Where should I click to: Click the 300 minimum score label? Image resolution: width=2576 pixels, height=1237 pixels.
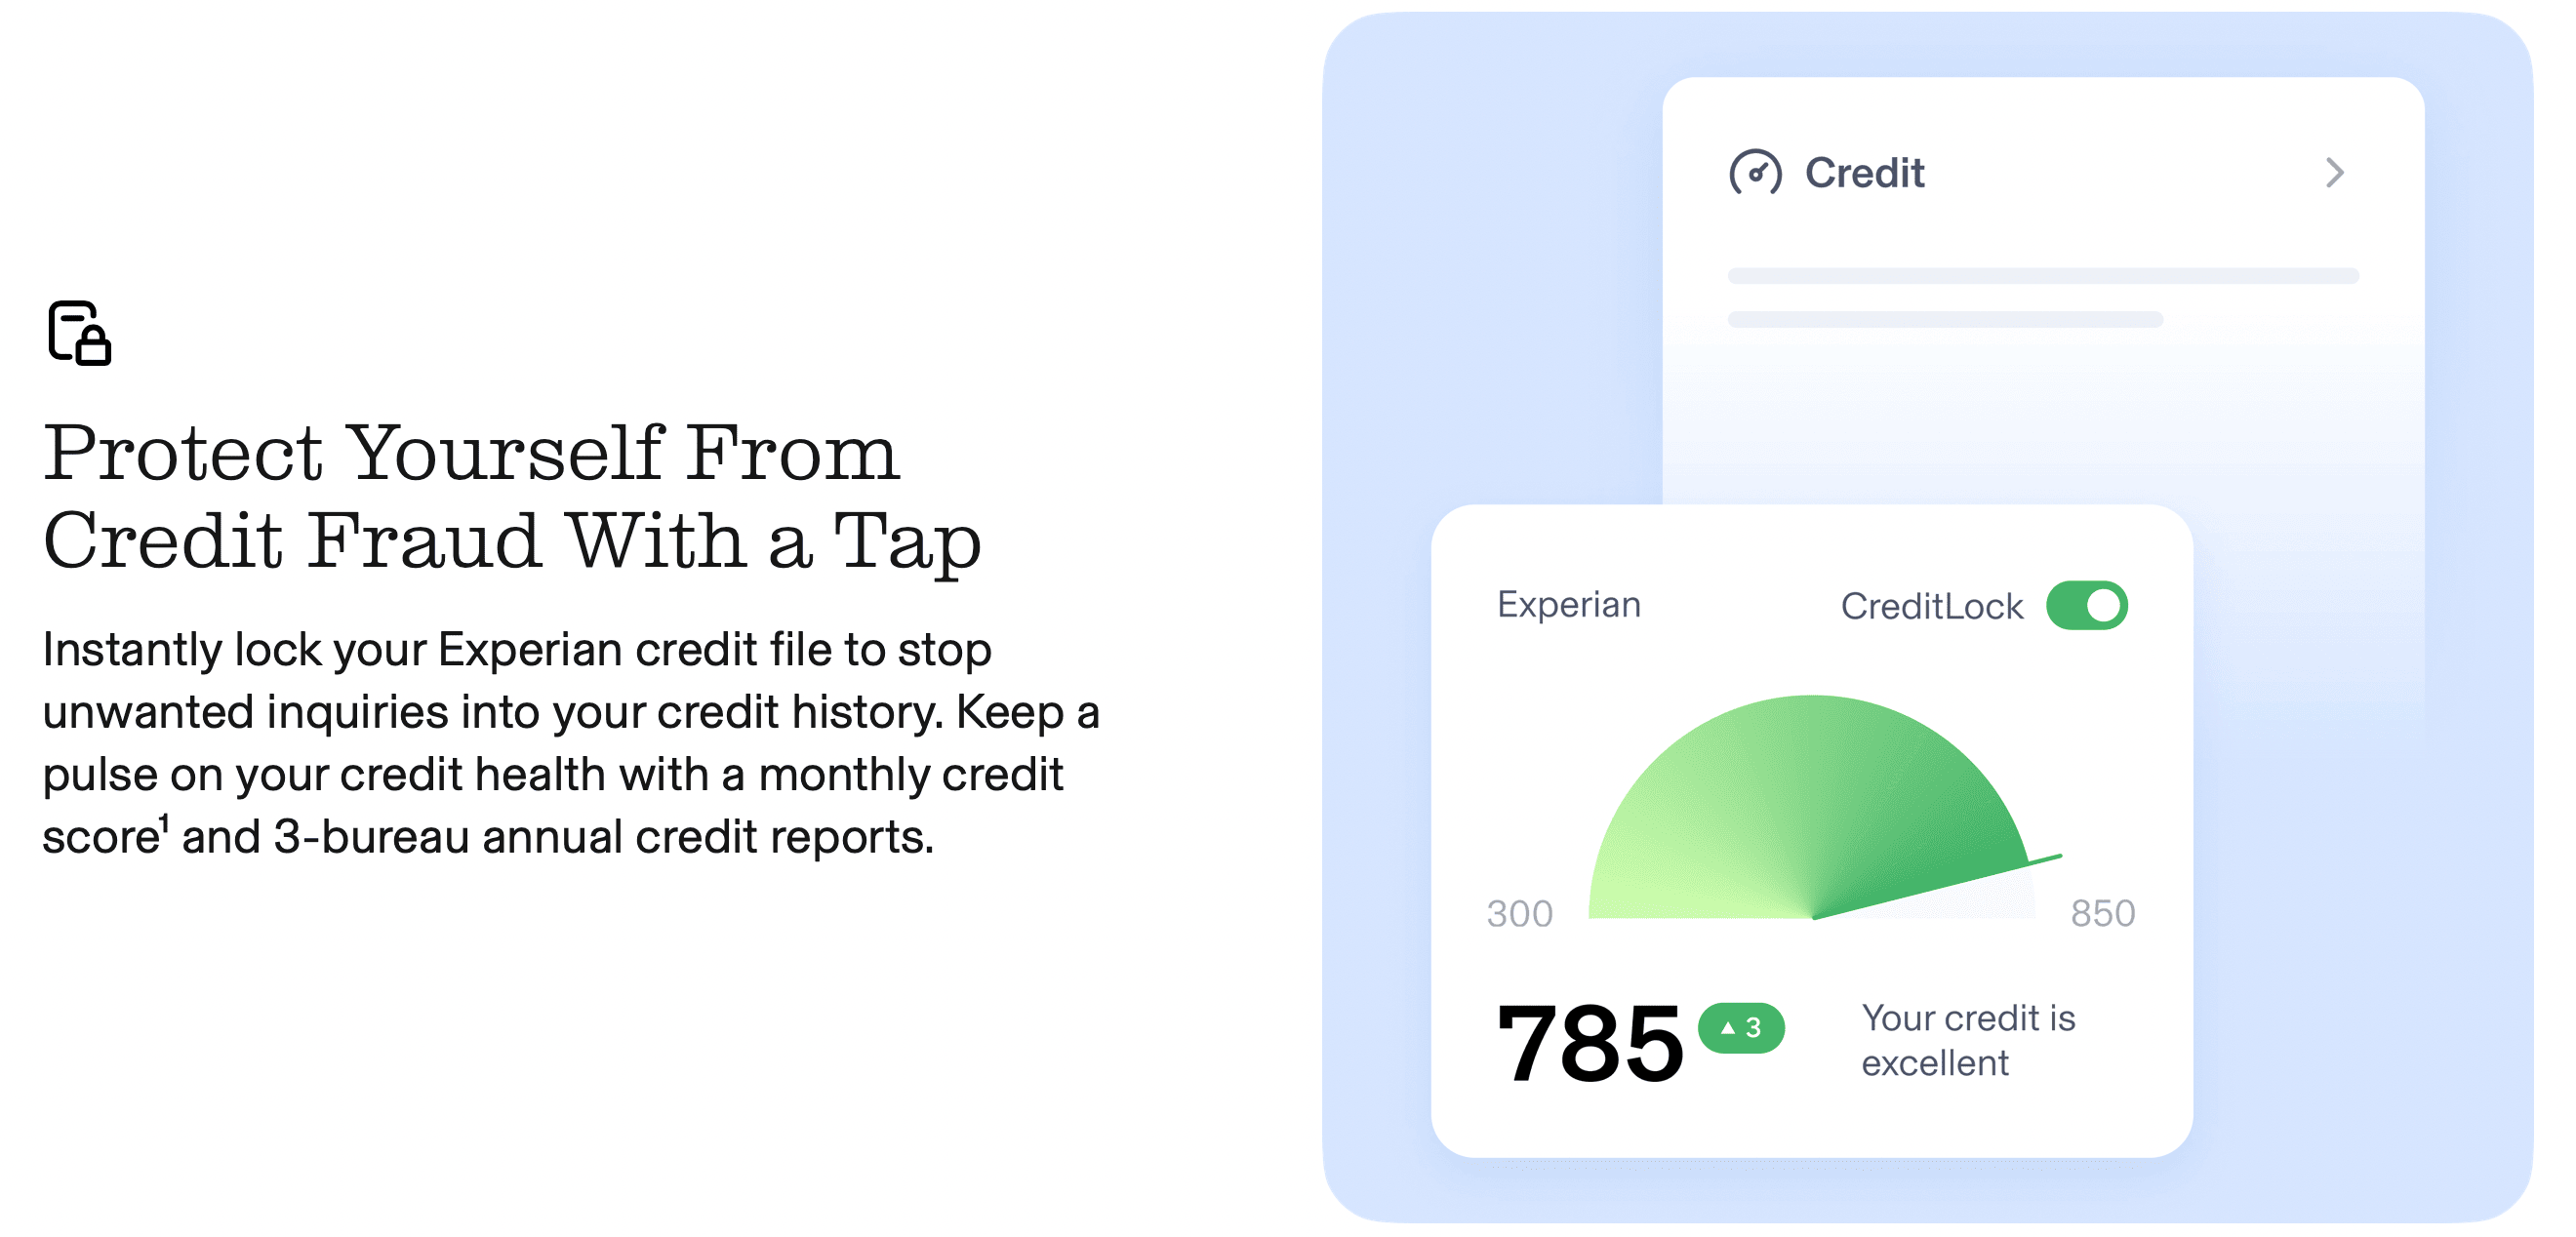pyautogui.click(x=1519, y=913)
